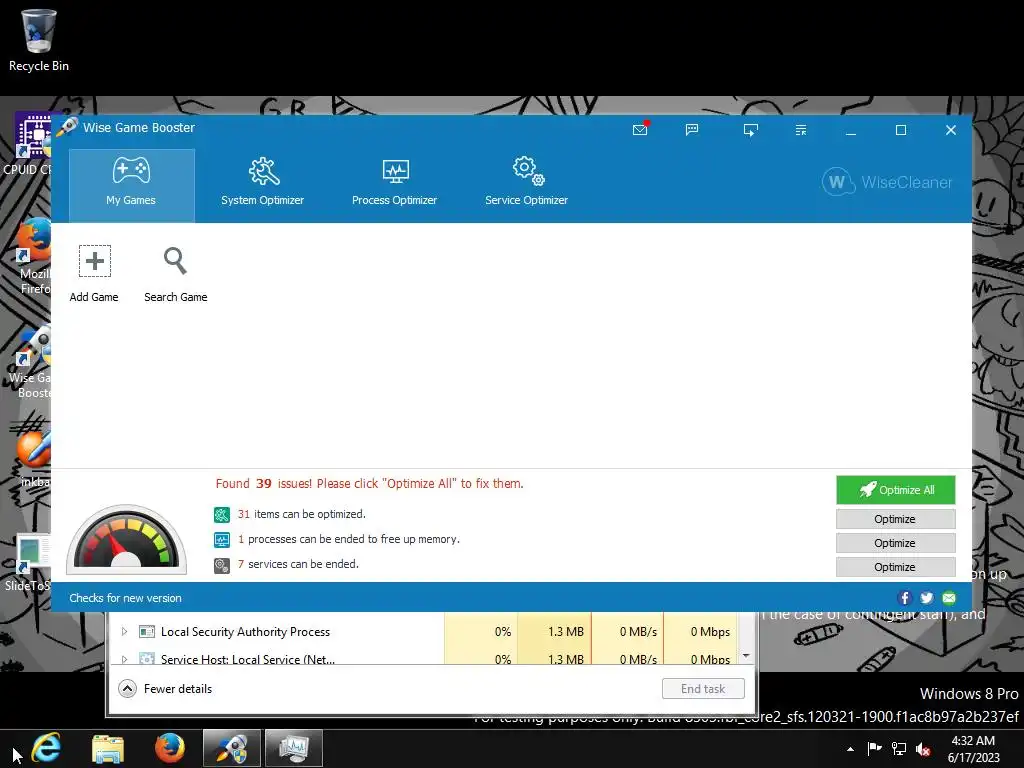Open WiseCleaner Facebook icon
1024x768 pixels.
904,598
